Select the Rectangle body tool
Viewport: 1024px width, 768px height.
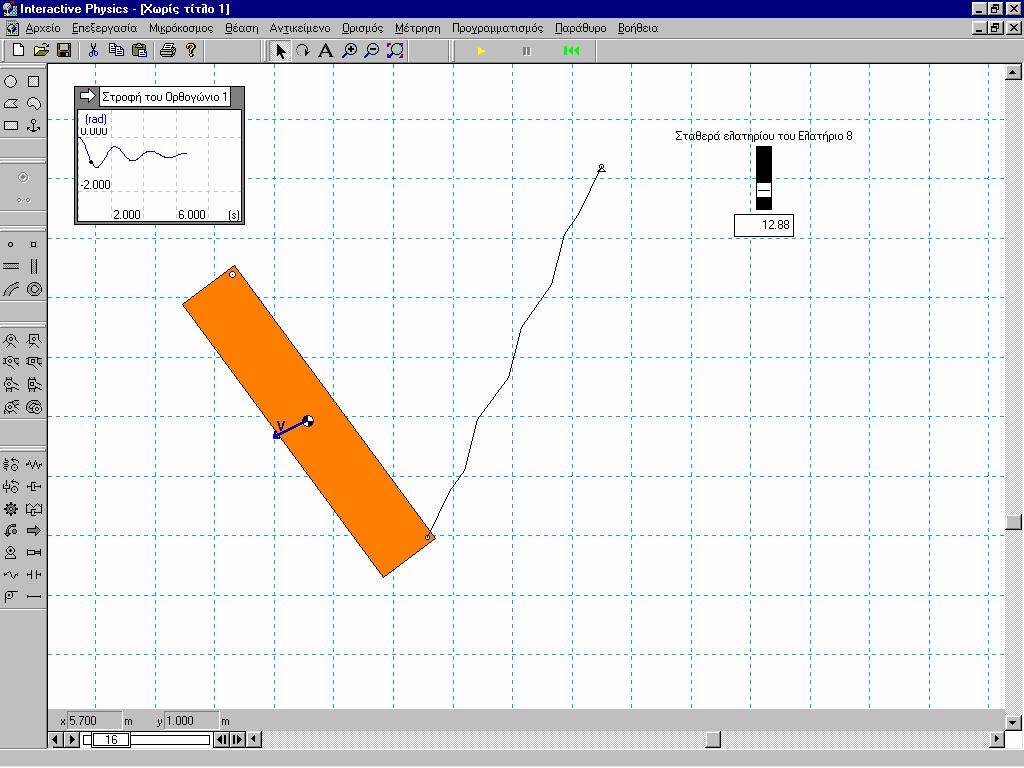click(10, 125)
